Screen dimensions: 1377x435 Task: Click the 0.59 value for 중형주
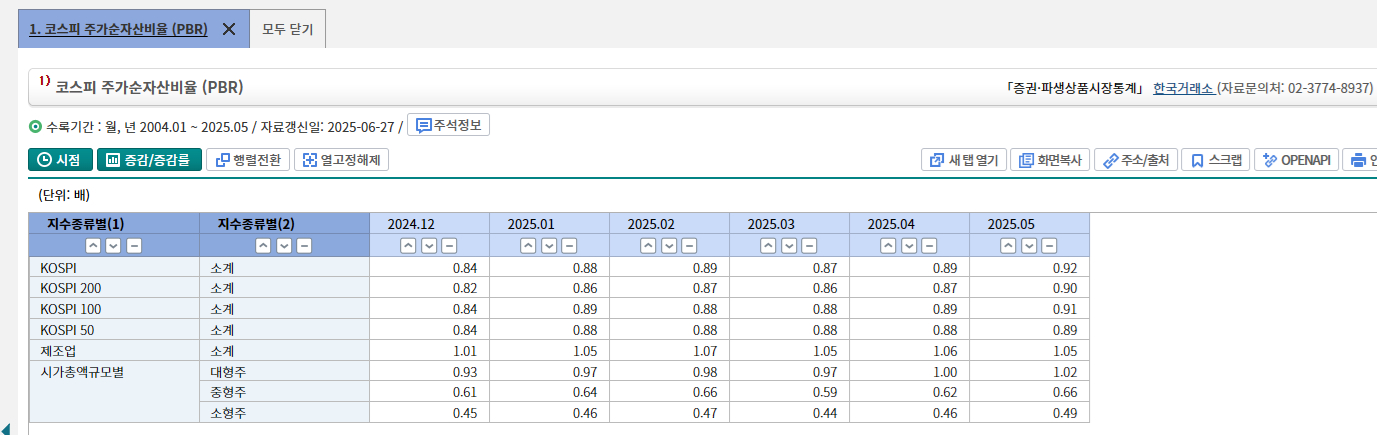click(825, 393)
